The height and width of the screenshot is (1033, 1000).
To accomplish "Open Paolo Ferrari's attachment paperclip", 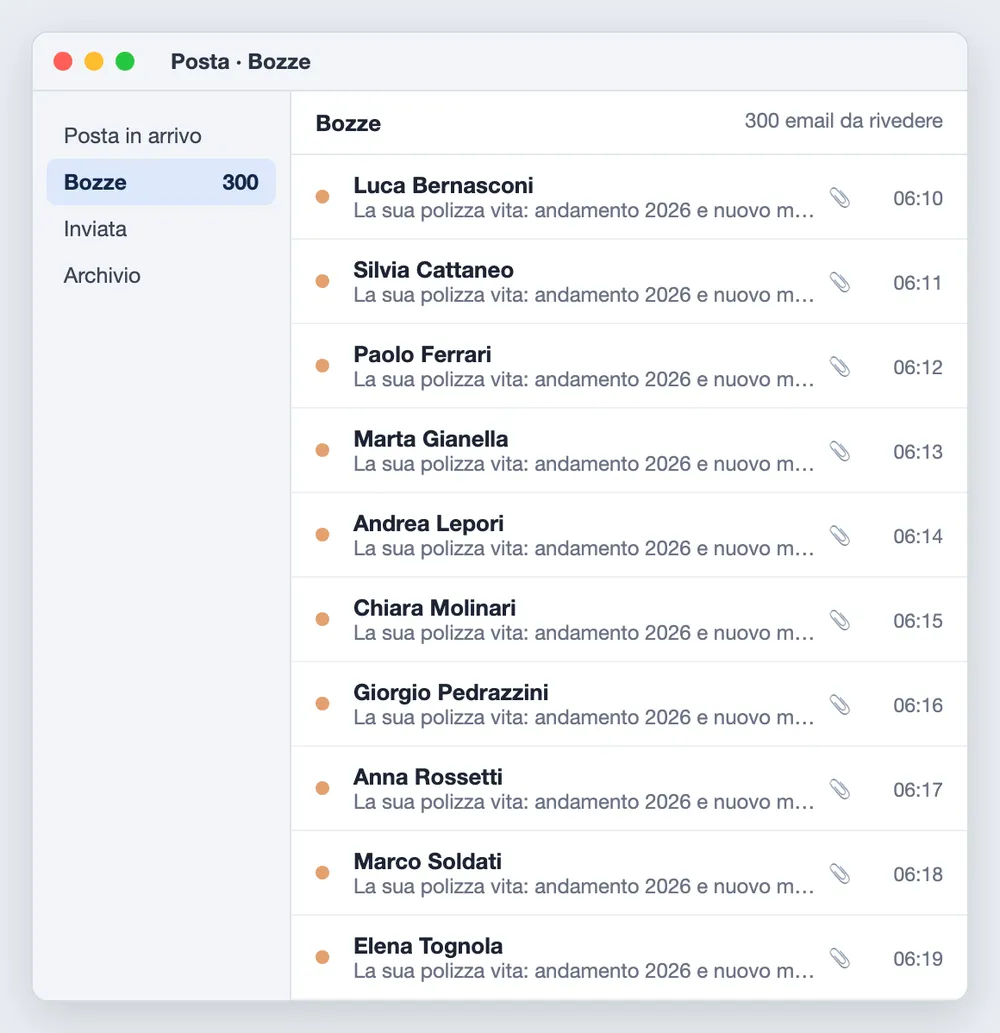I will (839, 366).
